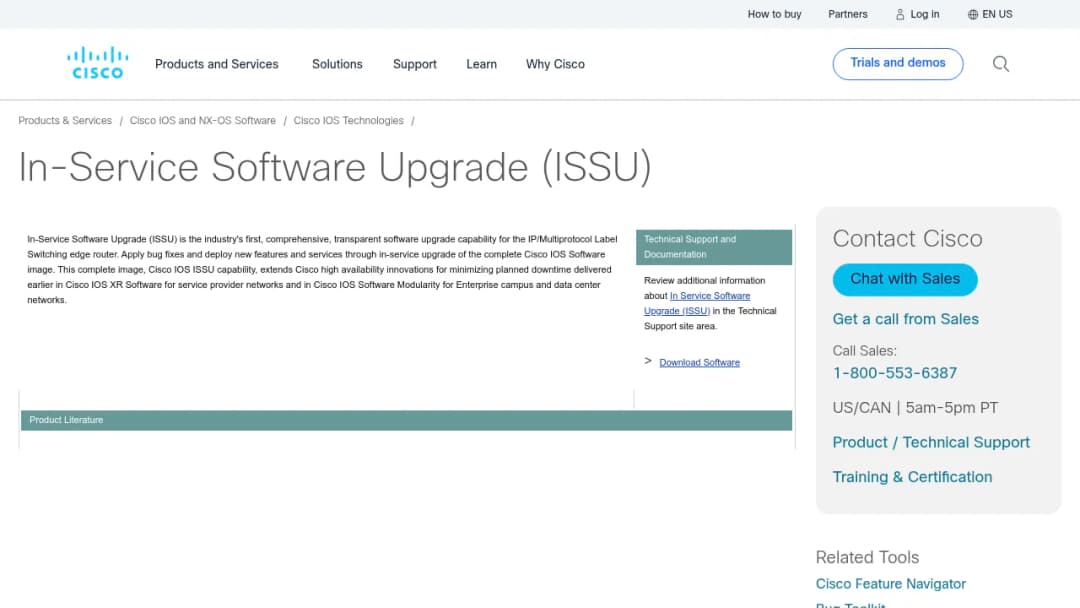The width and height of the screenshot is (1080, 608).
Task: Click Get a call from Sales
Action: coord(905,319)
